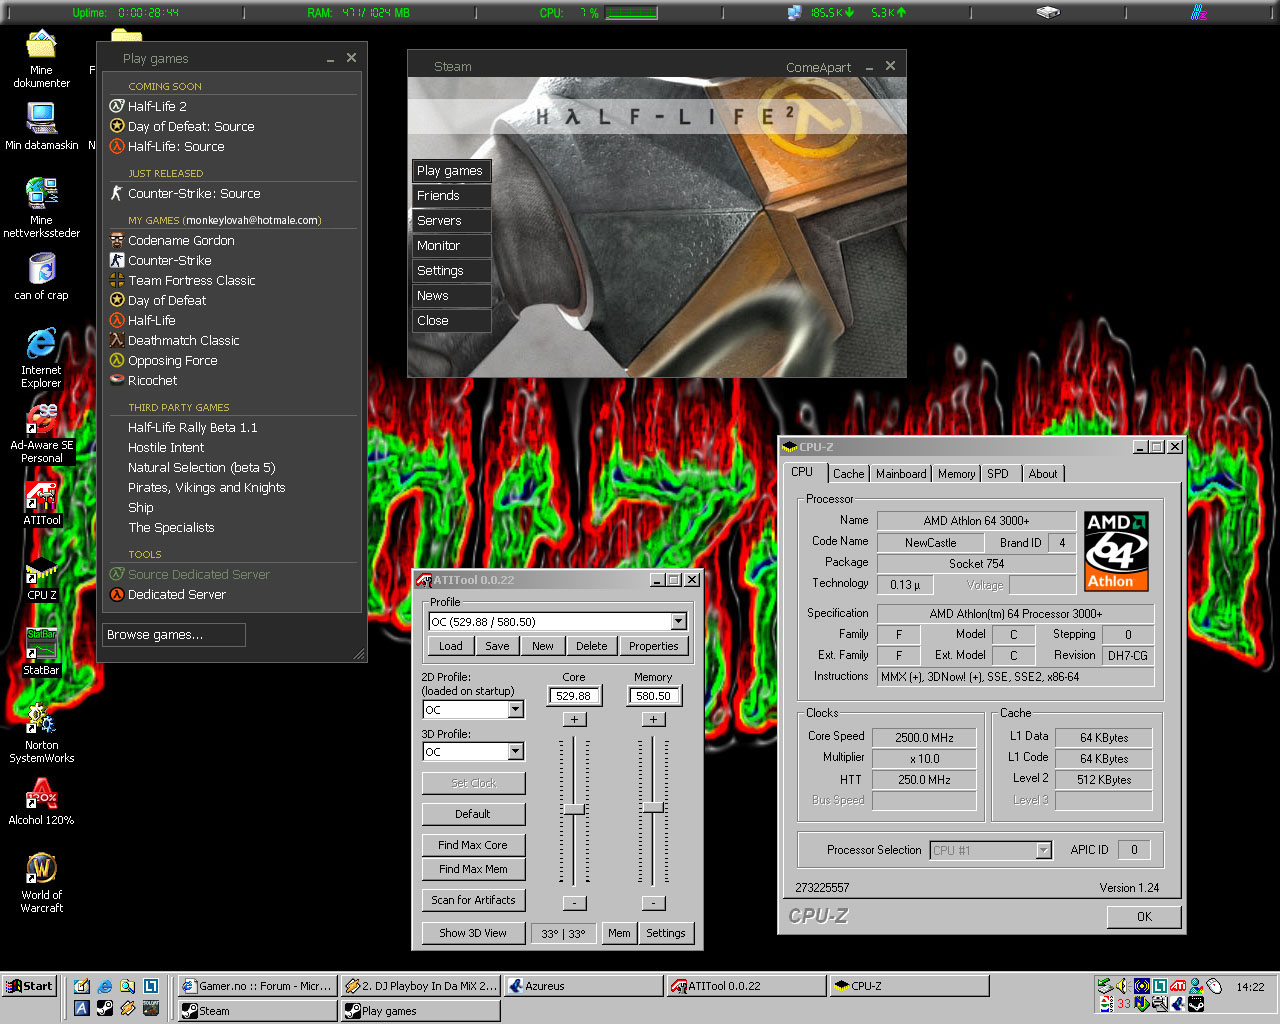
Task: Click the Steam icon in quick launch
Action: click(x=105, y=1008)
